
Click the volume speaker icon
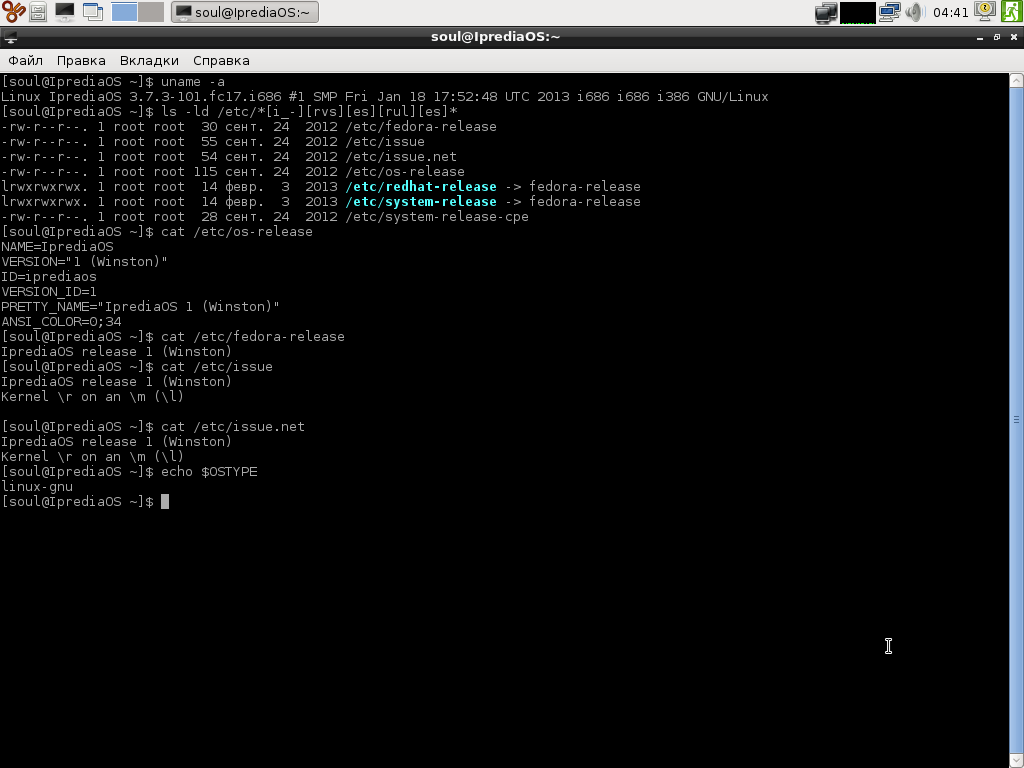(916, 12)
